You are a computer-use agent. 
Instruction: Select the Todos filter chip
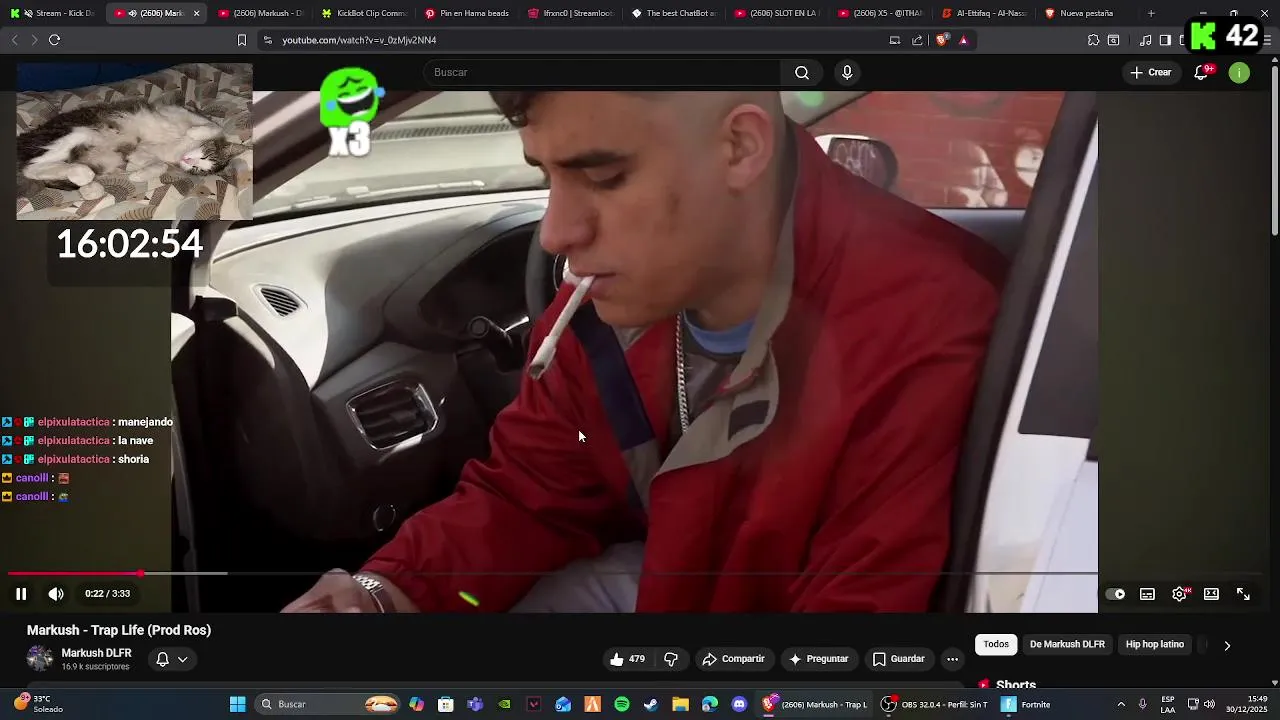pyautogui.click(x=996, y=645)
